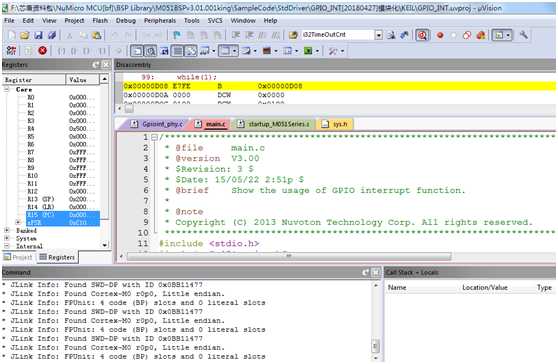Open the configuration wrench icon
Screen dimensions: 558x364
point(523,35)
